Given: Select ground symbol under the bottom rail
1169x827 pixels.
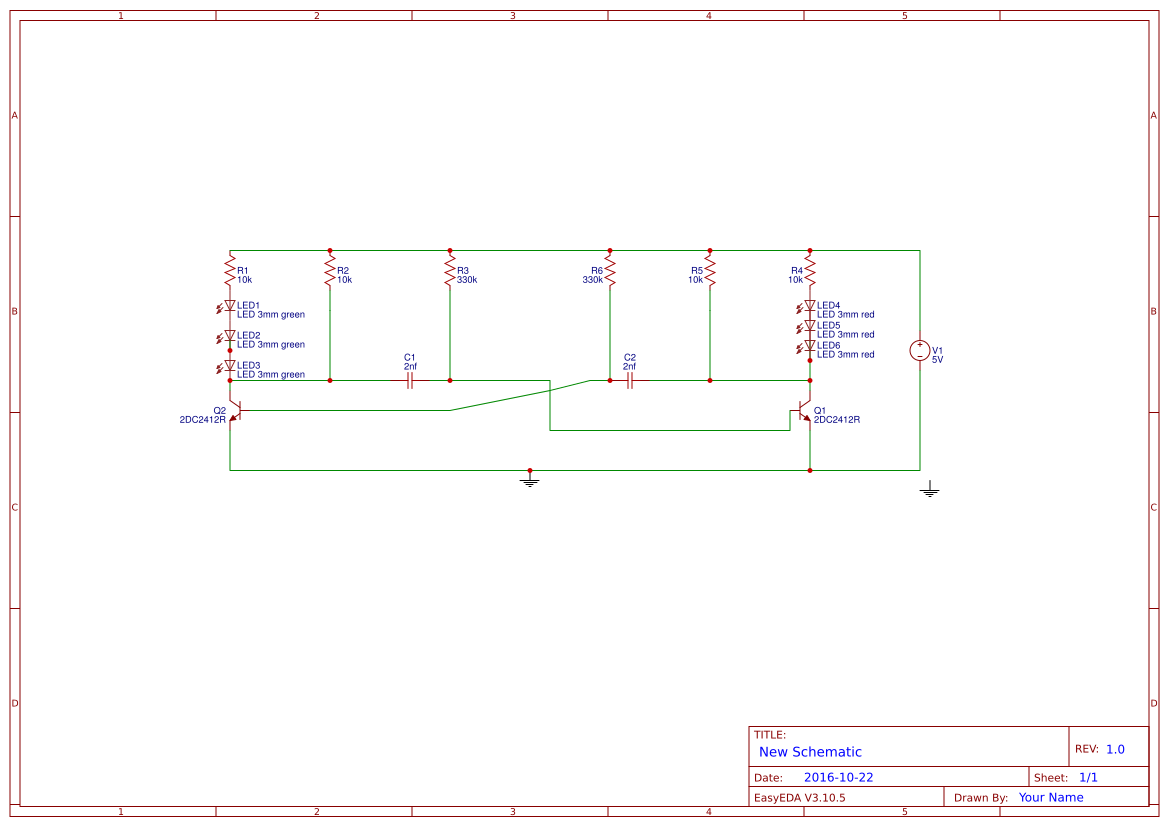Looking at the screenshot, I should [529, 479].
